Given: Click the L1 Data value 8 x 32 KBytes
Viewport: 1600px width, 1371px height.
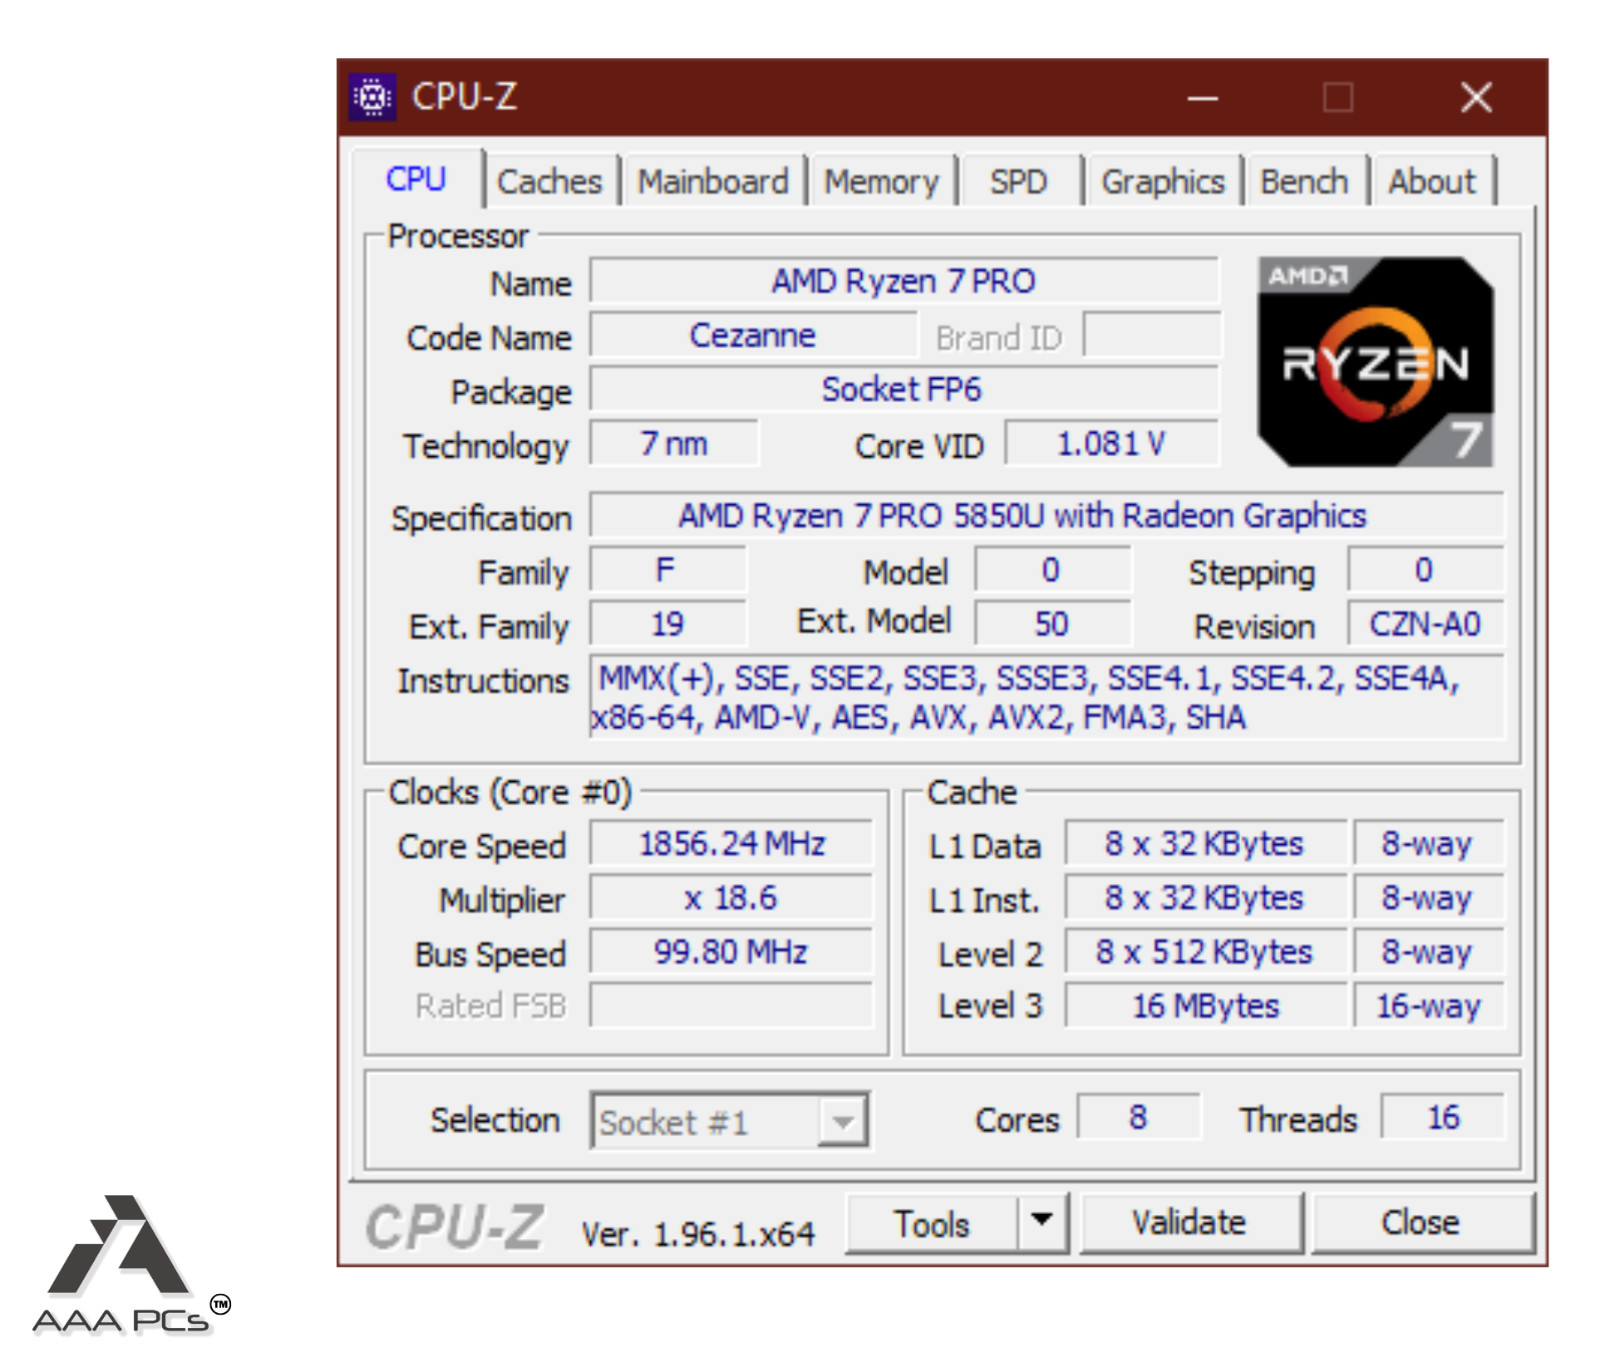Looking at the screenshot, I should pyautogui.click(x=1205, y=844).
